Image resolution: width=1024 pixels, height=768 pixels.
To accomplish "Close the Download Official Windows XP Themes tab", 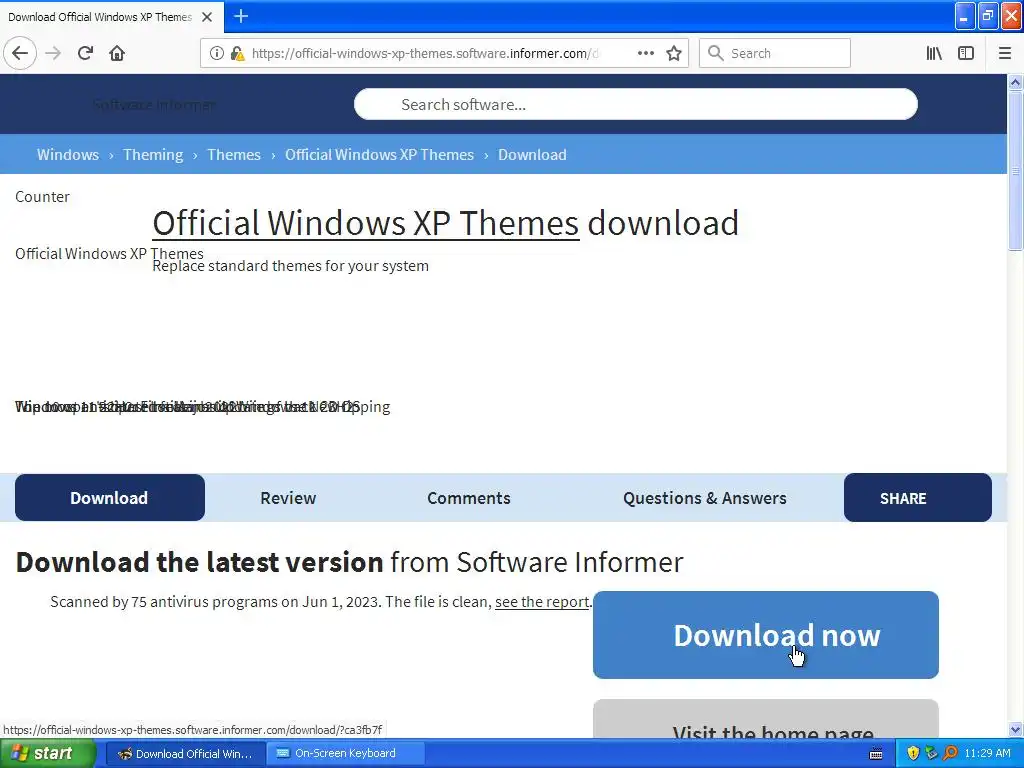I will [207, 17].
